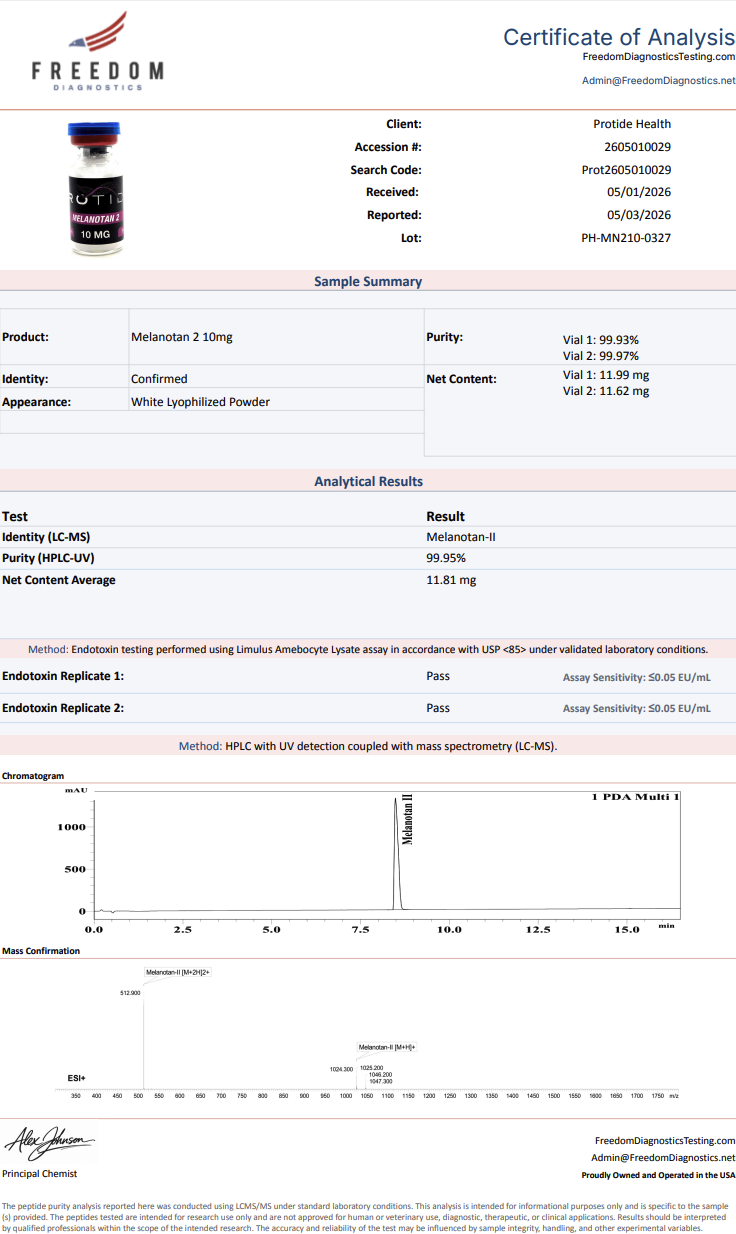Click the Melanotan-II identity result
The image size is (736, 1234).
(461, 537)
